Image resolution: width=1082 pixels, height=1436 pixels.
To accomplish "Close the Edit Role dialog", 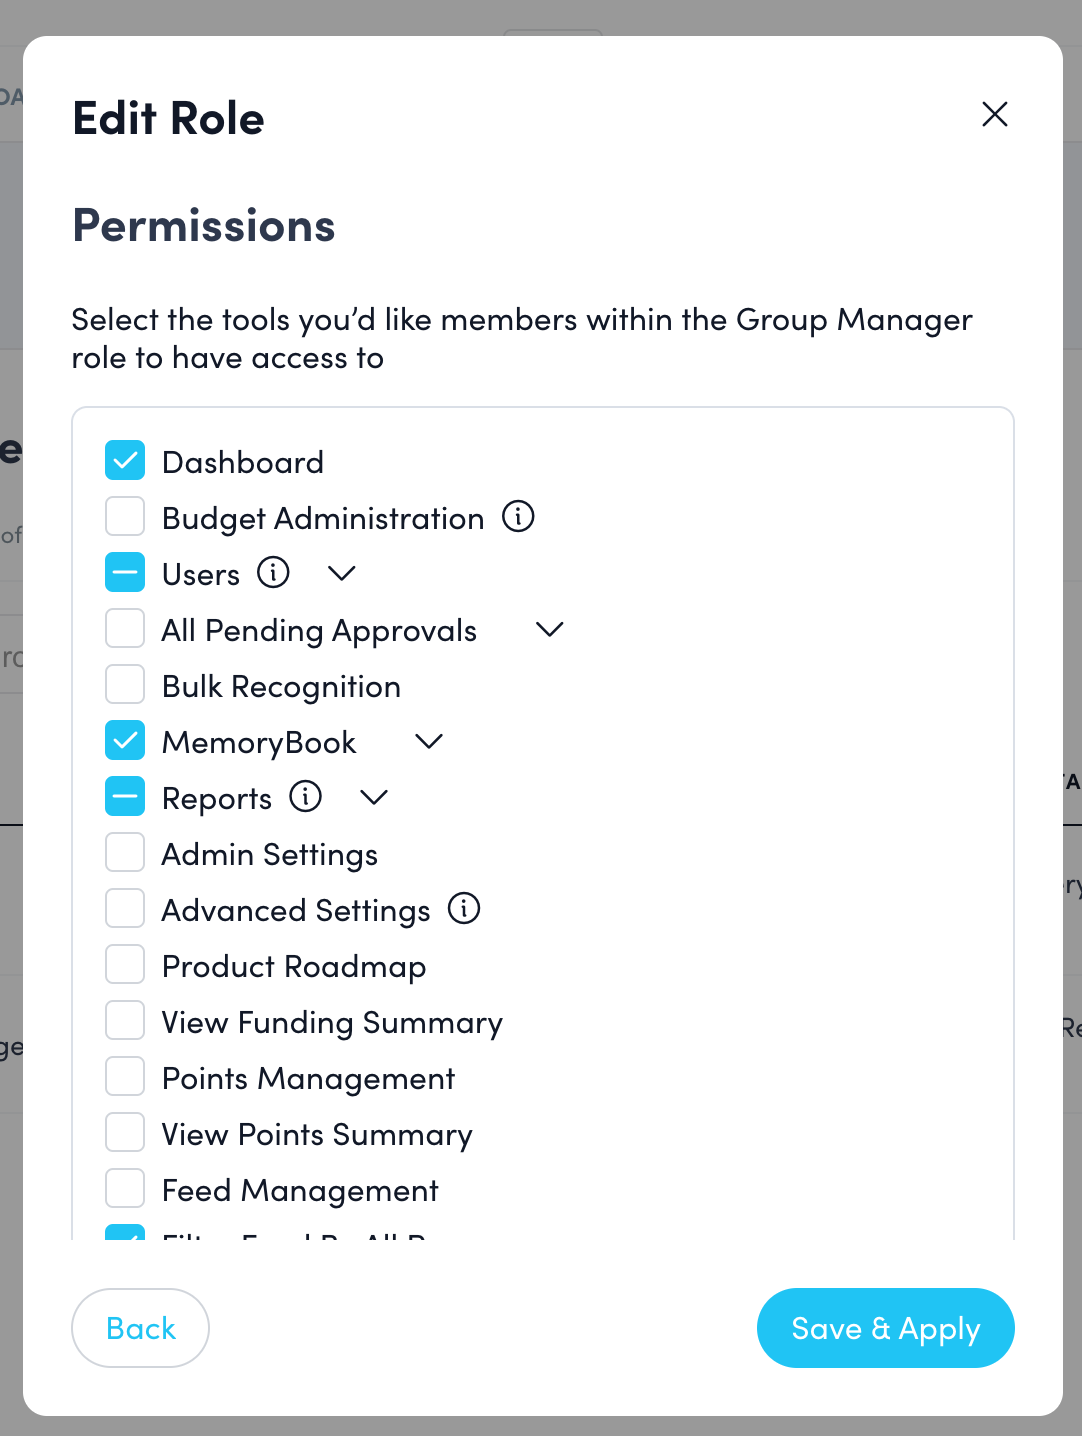I will pos(995,115).
